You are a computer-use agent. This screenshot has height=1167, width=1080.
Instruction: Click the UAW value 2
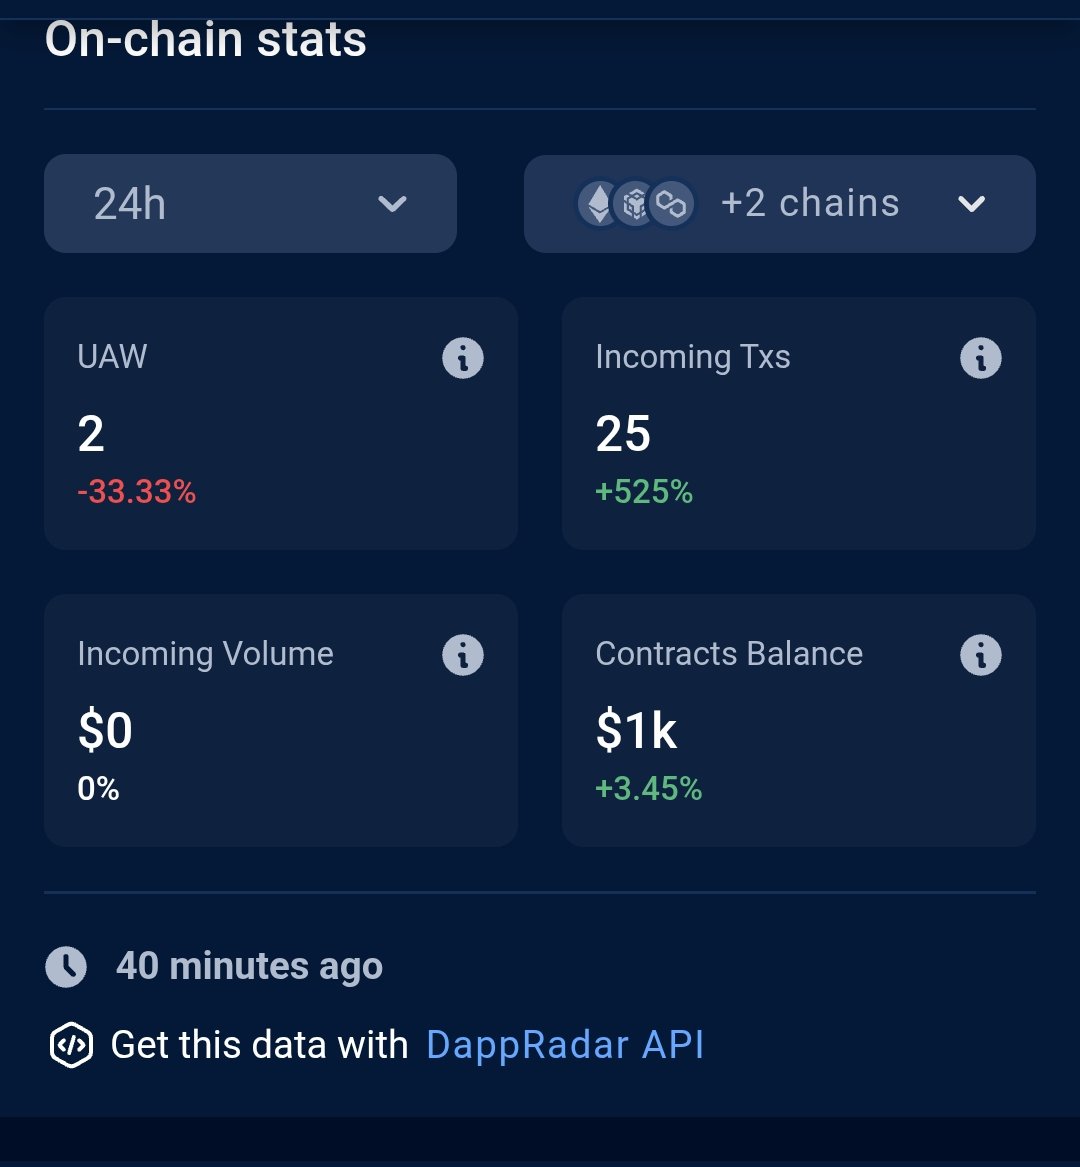click(91, 433)
